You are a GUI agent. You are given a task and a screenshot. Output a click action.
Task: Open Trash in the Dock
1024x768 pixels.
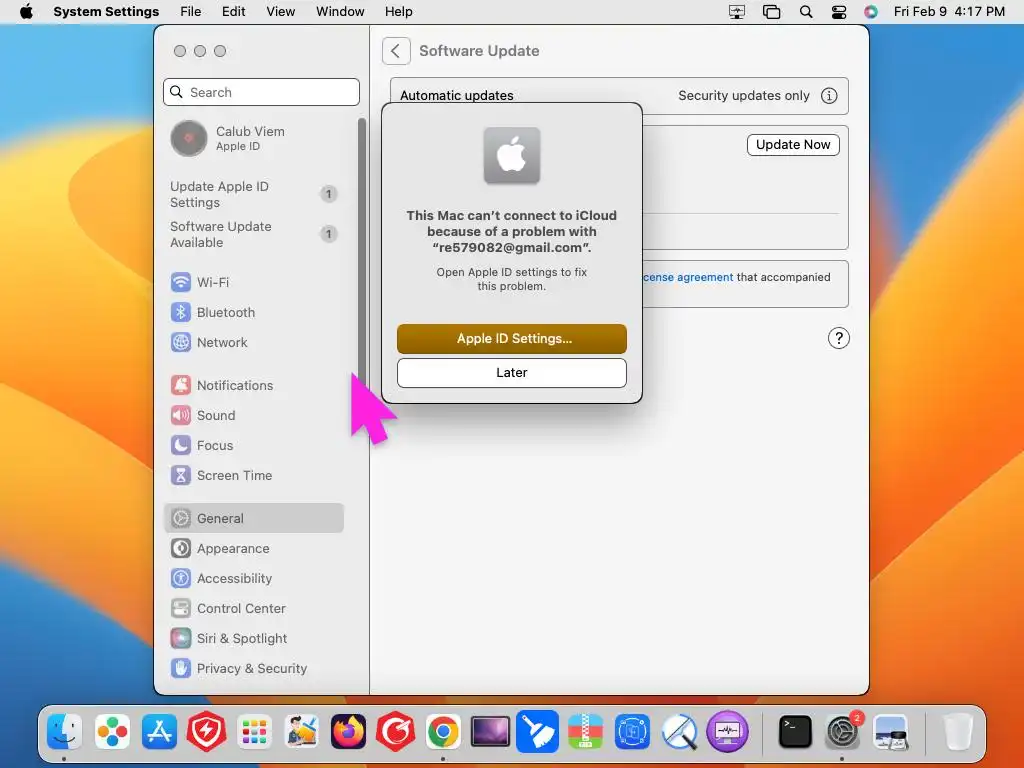958,731
